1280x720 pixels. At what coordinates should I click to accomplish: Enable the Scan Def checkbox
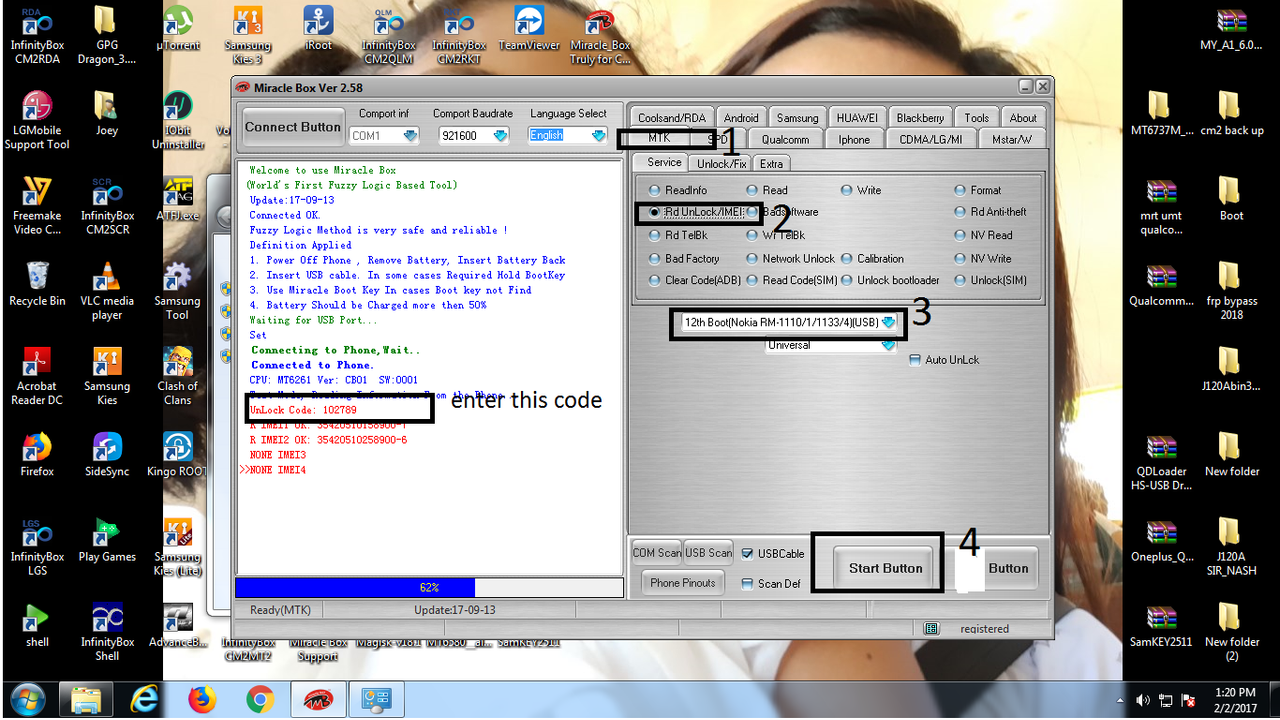[747, 584]
